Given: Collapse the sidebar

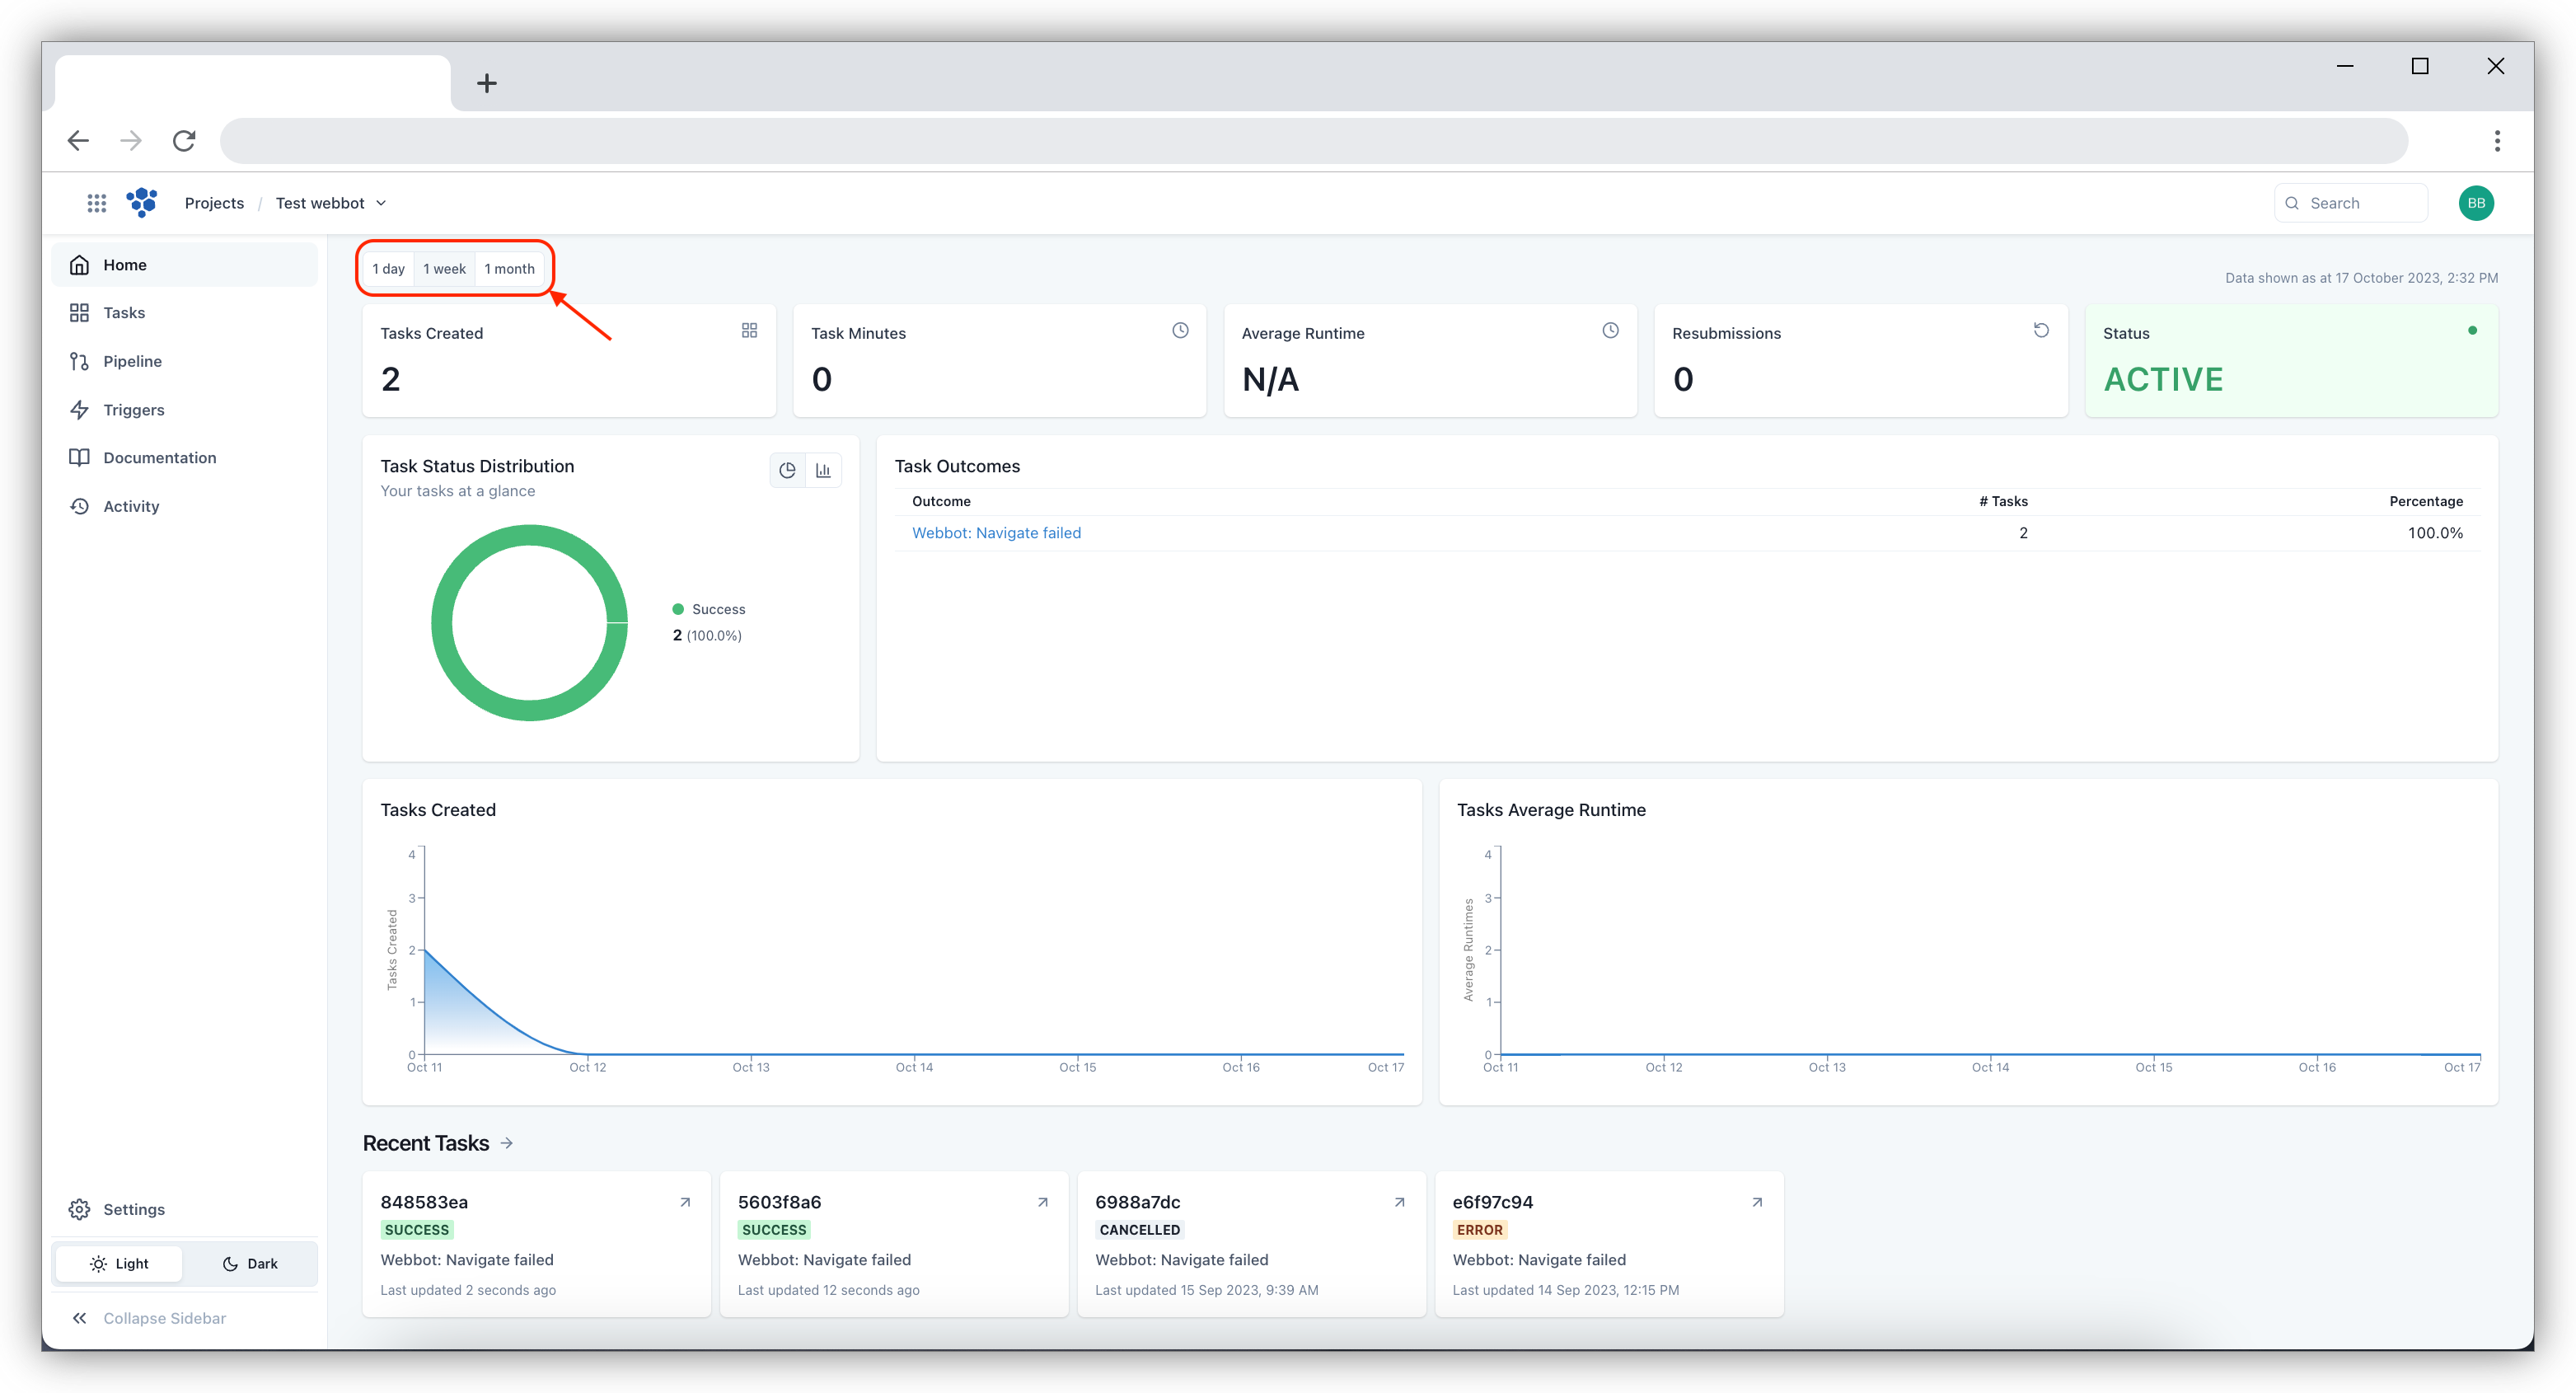Looking at the screenshot, I should tap(148, 1318).
